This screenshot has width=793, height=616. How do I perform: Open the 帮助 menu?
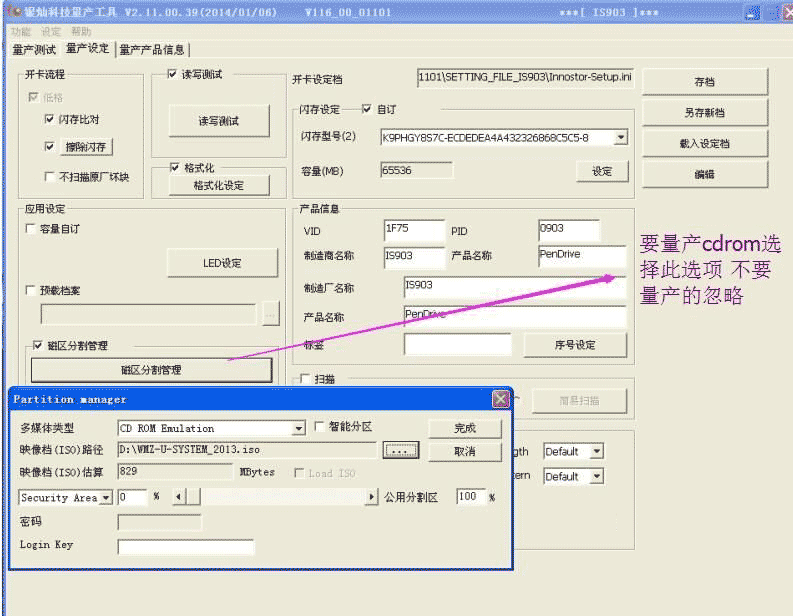[81, 31]
